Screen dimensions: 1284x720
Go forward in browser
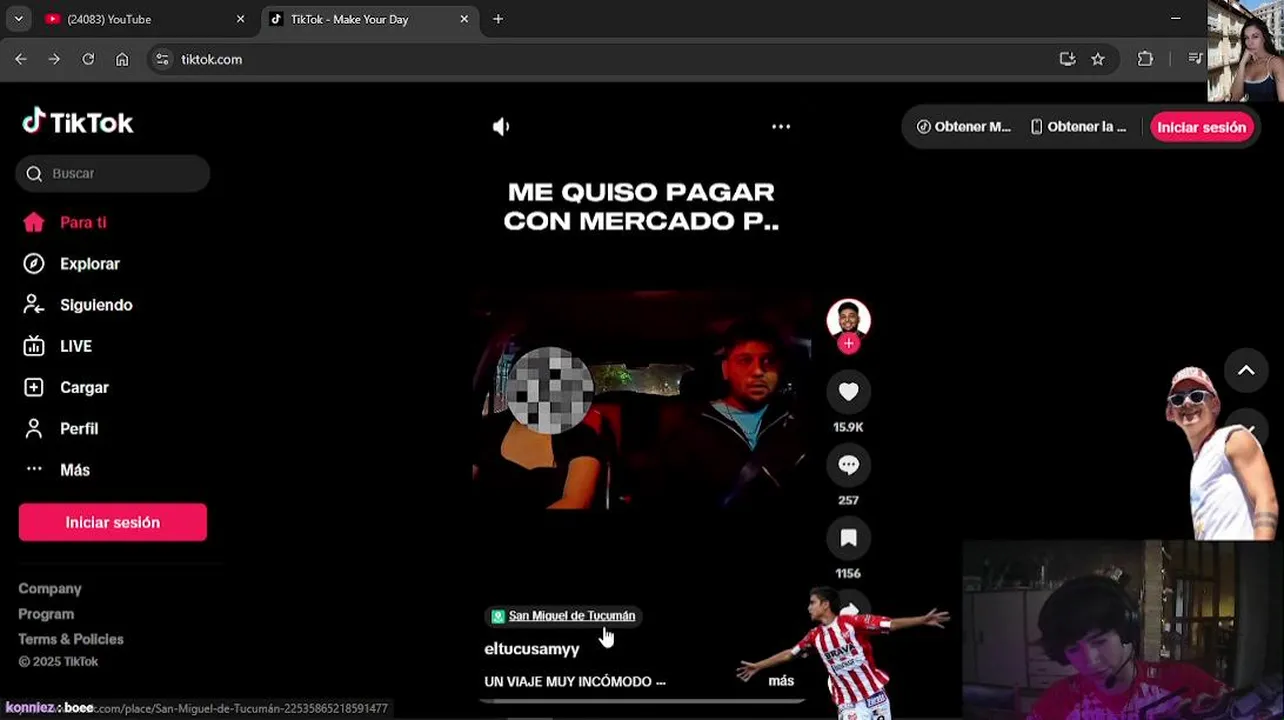(54, 59)
